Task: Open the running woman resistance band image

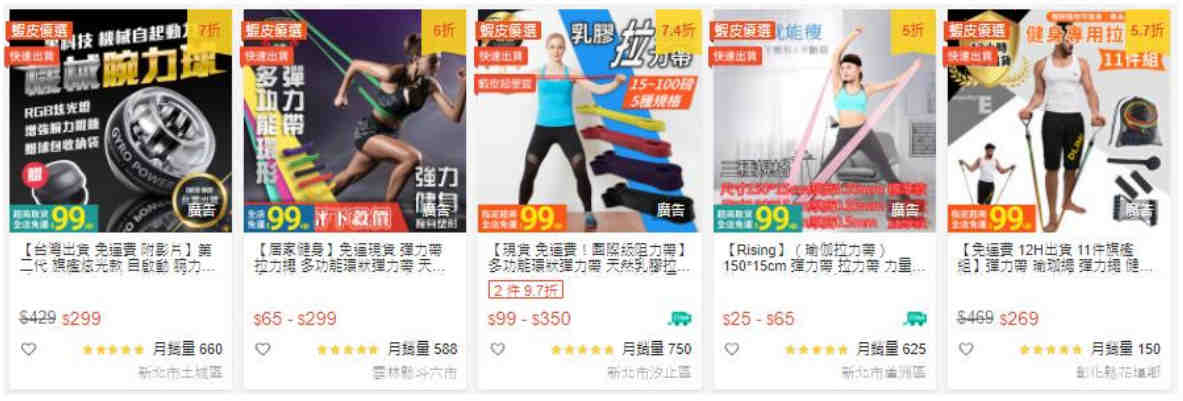Action: point(355,121)
